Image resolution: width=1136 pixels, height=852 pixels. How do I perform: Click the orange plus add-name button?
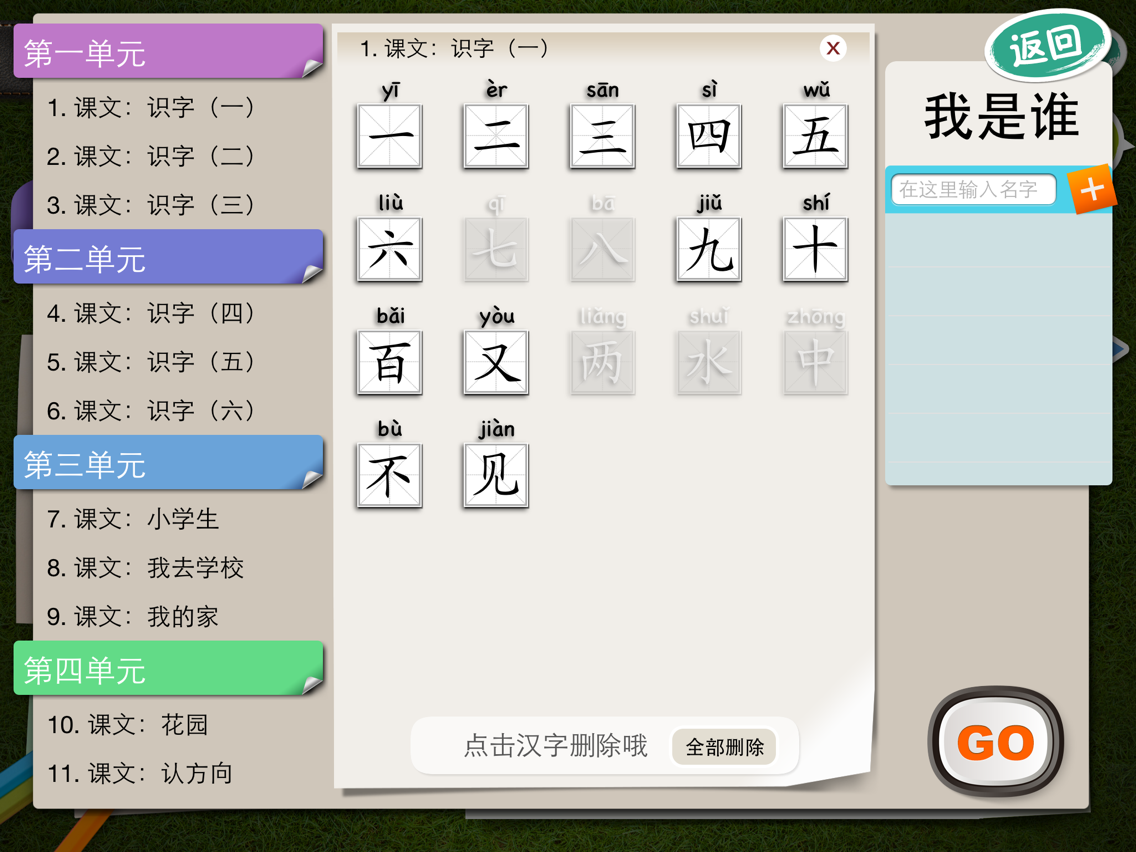1091,190
